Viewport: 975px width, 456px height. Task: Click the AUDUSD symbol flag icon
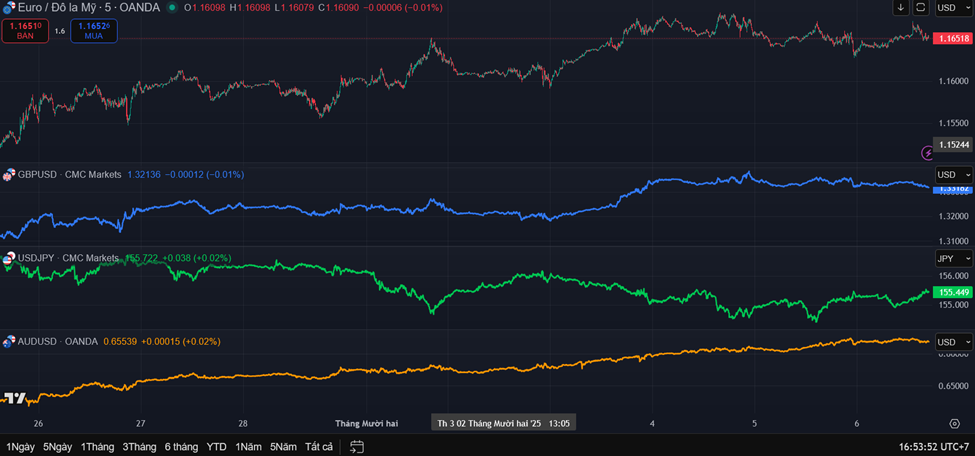9,341
